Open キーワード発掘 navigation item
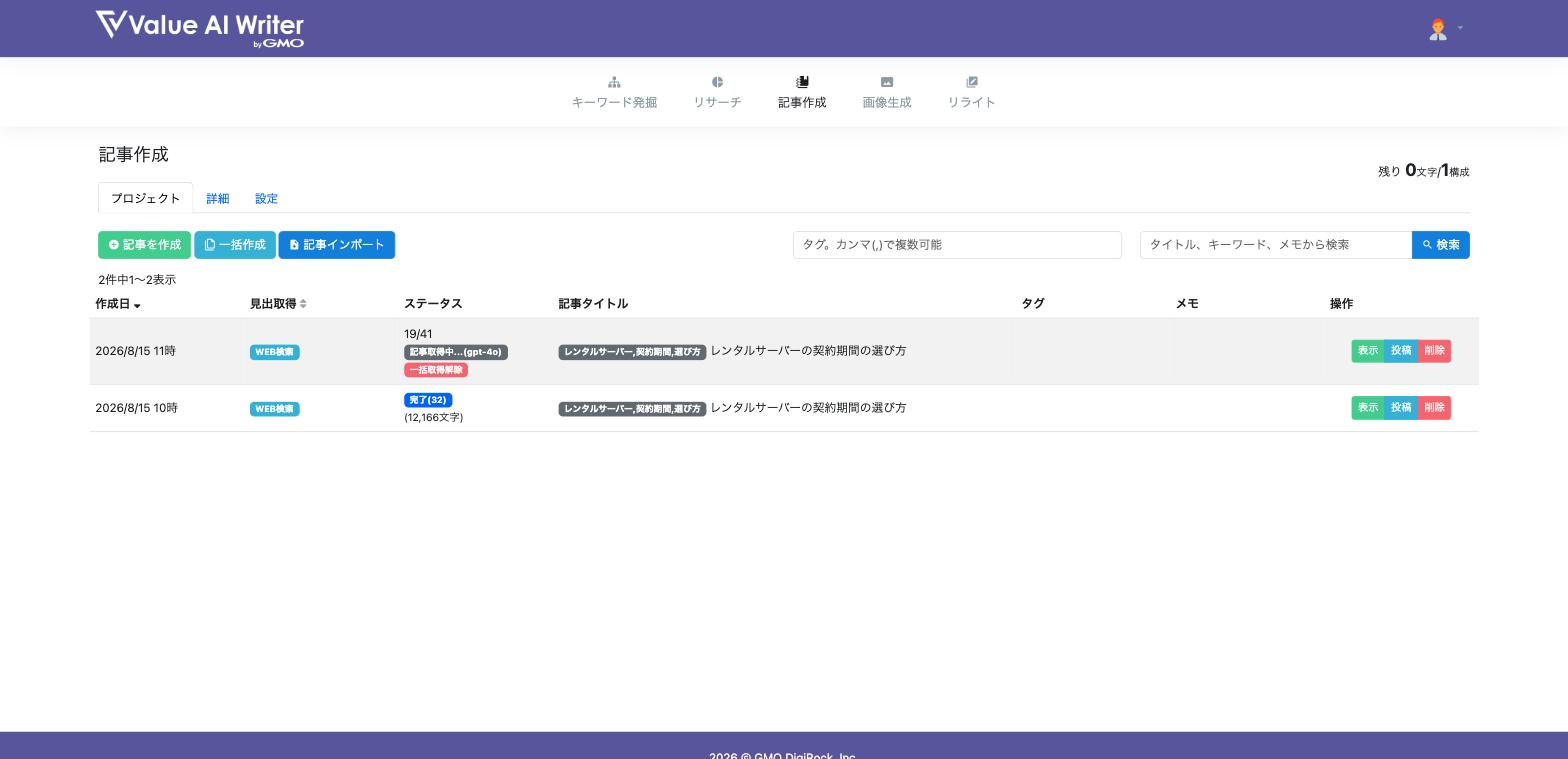Image resolution: width=1568 pixels, height=759 pixels. coord(614,92)
